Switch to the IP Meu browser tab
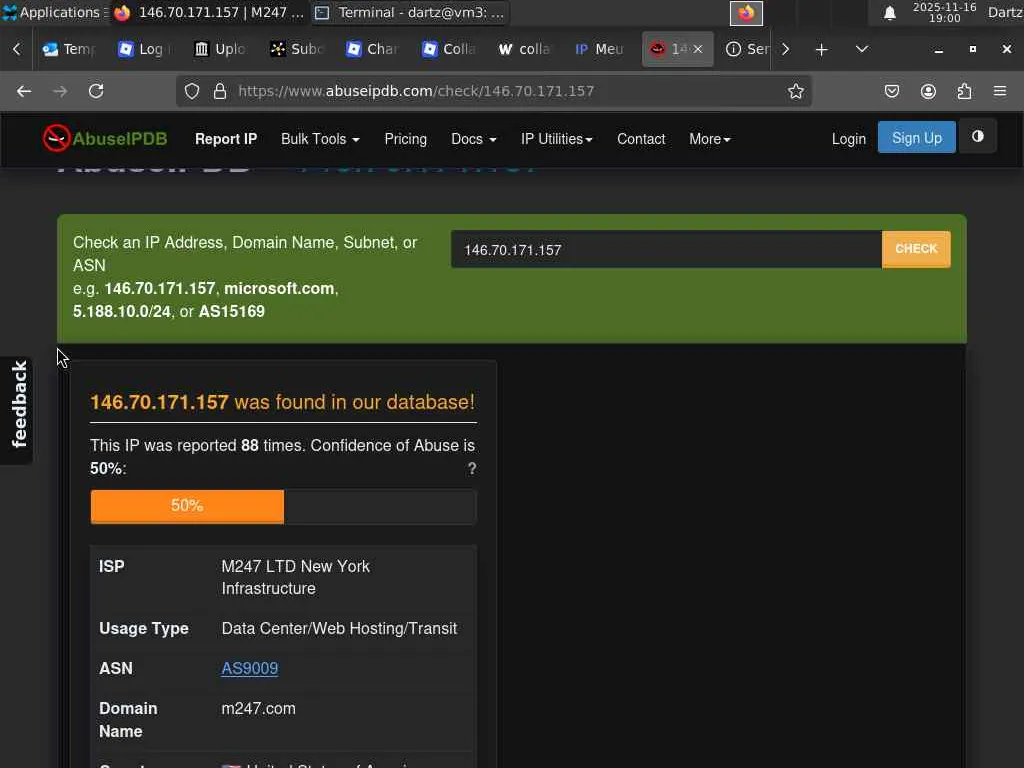The height and width of the screenshot is (768, 1024). click(x=601, y=49)
